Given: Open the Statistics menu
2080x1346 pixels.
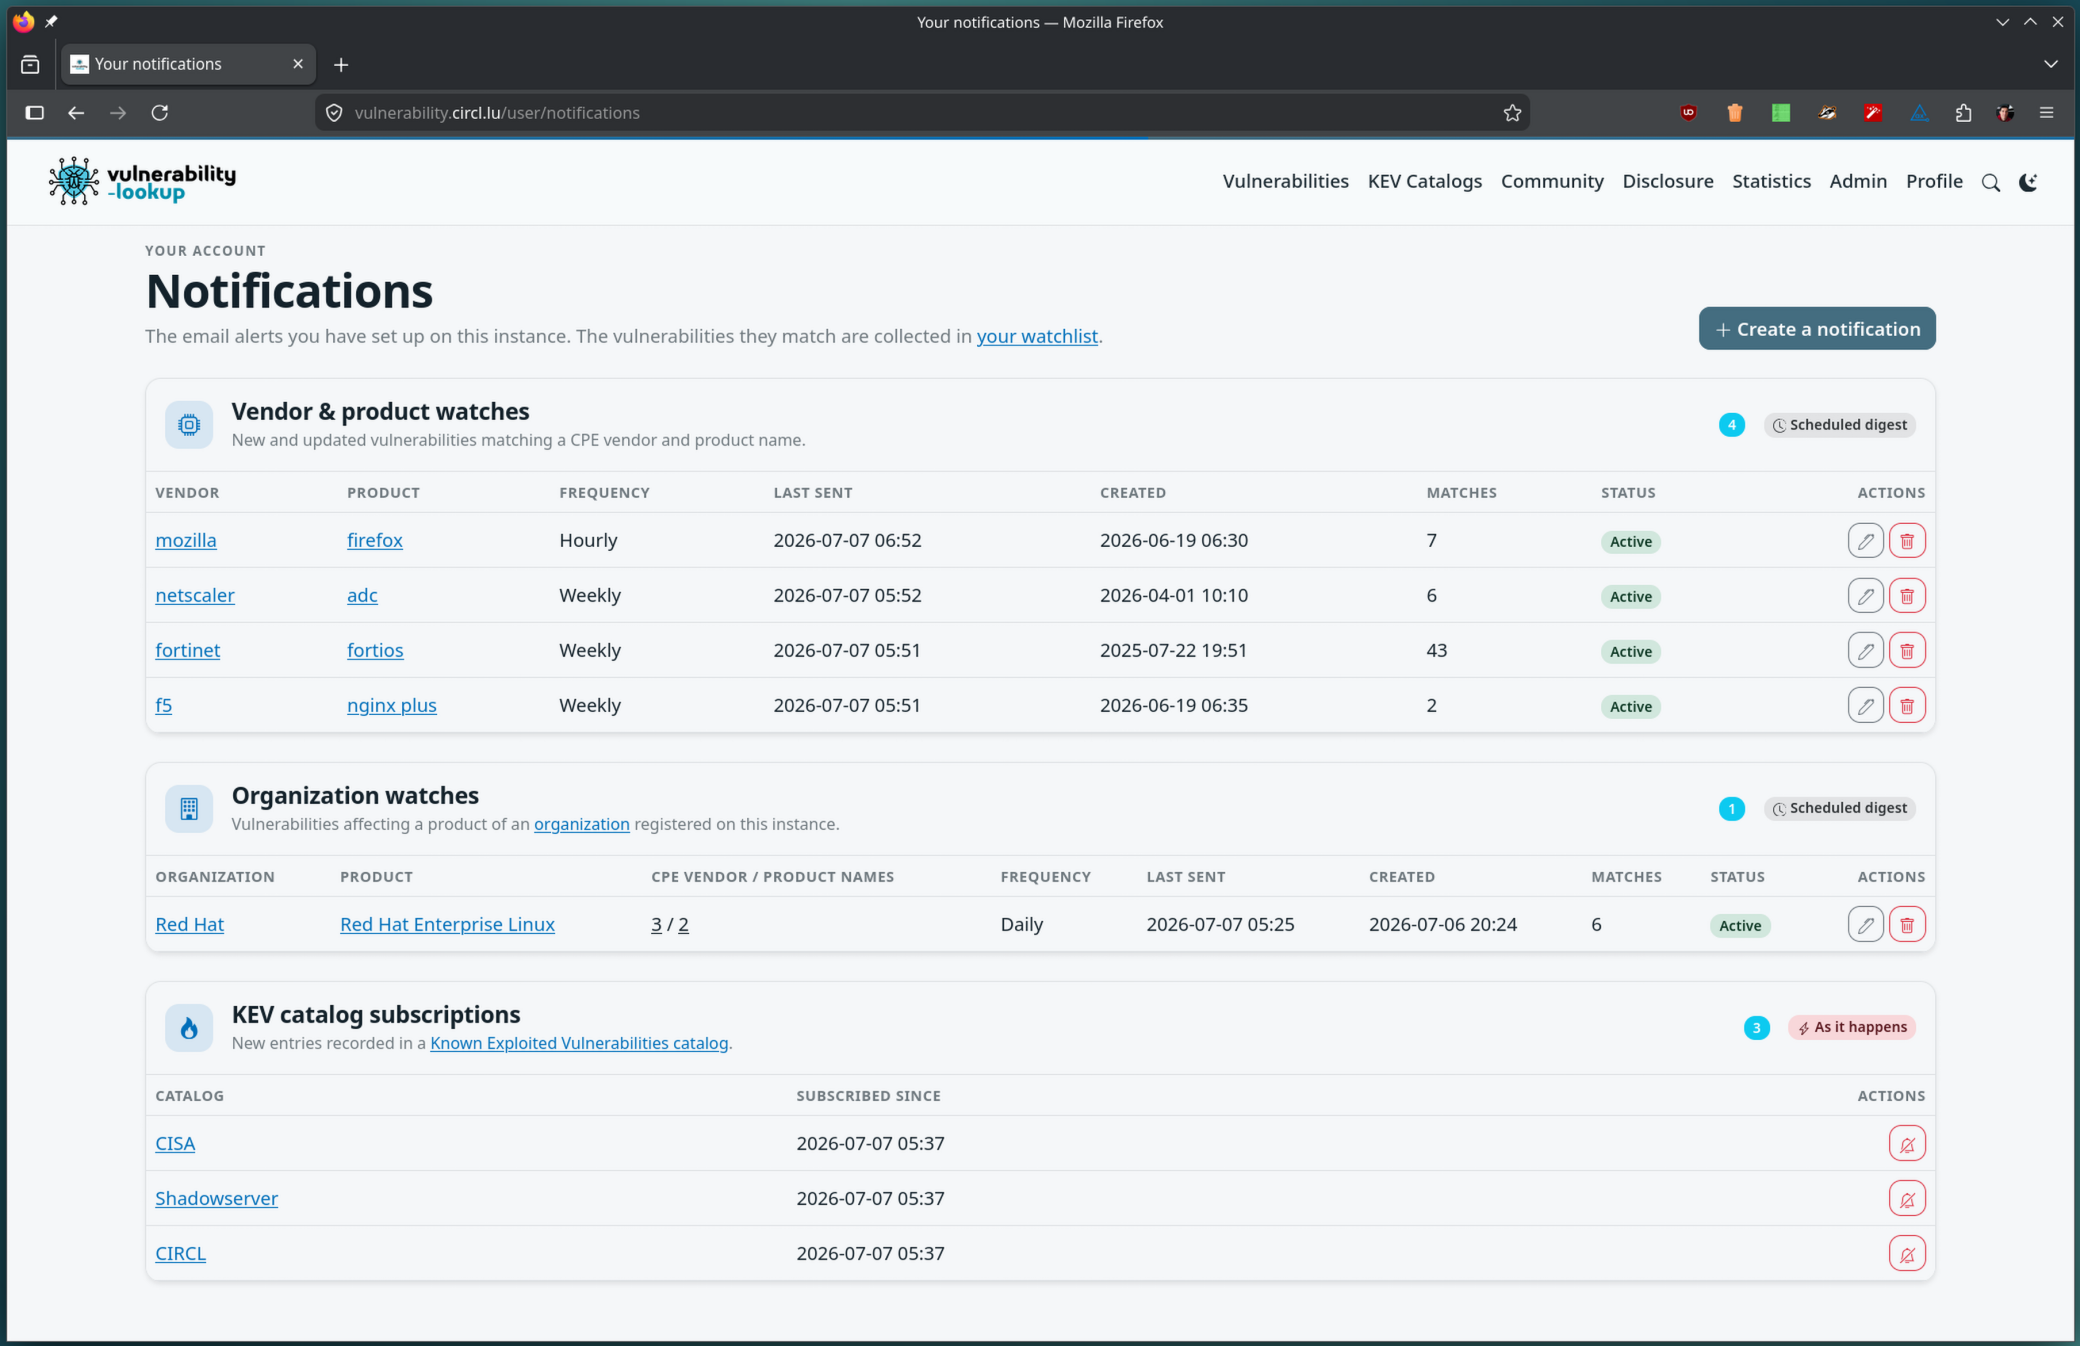Looking at the screenshot, I should 1771,181.
